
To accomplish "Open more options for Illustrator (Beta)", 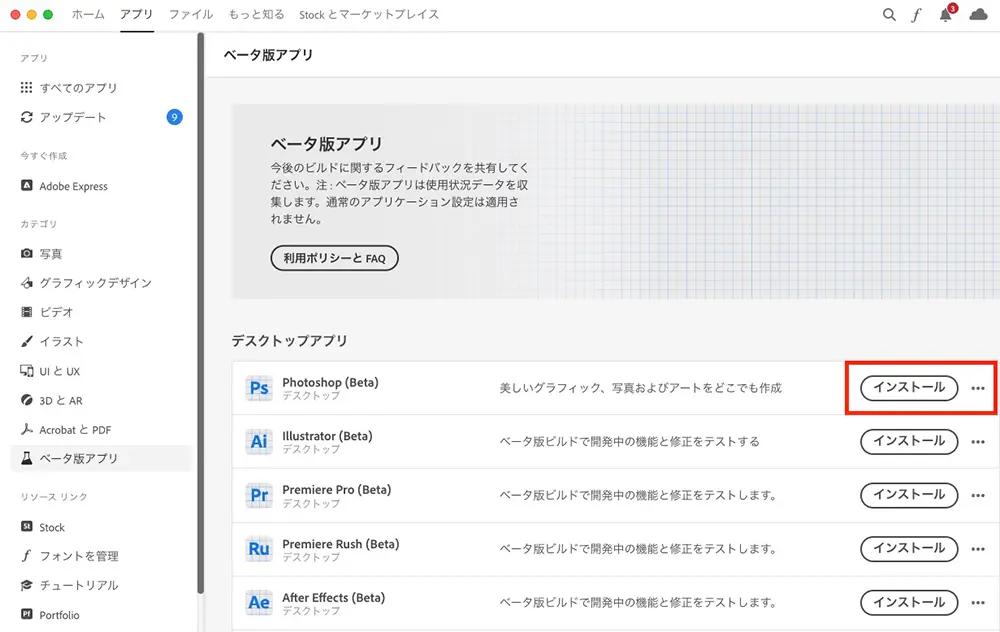I will [x=978, y=441].
